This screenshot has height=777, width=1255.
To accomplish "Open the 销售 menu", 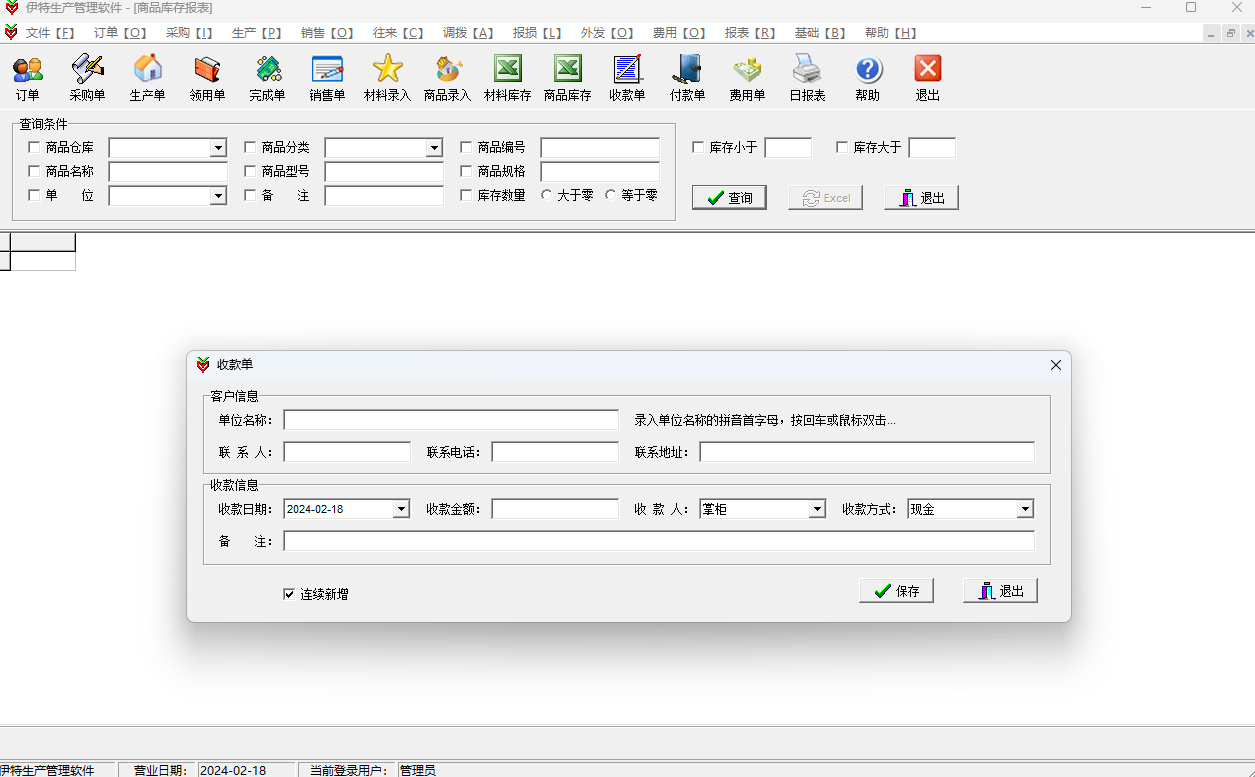I will (x=327, y=33).
